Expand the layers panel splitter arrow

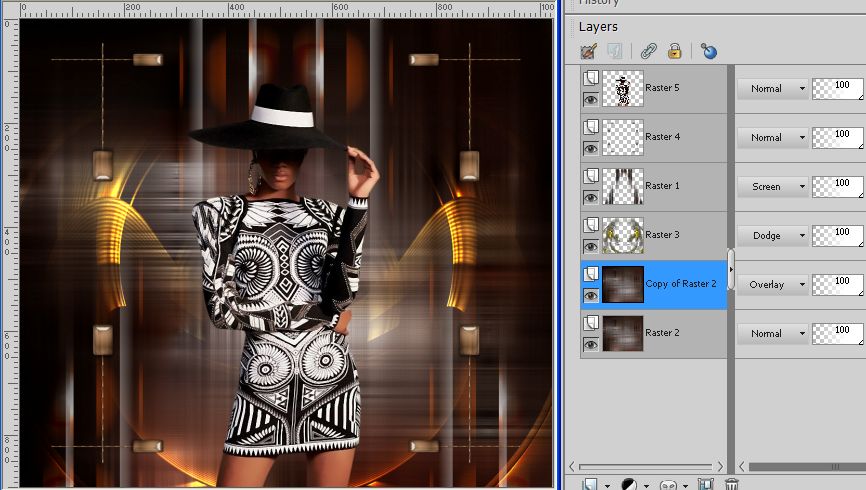(730, 268)
